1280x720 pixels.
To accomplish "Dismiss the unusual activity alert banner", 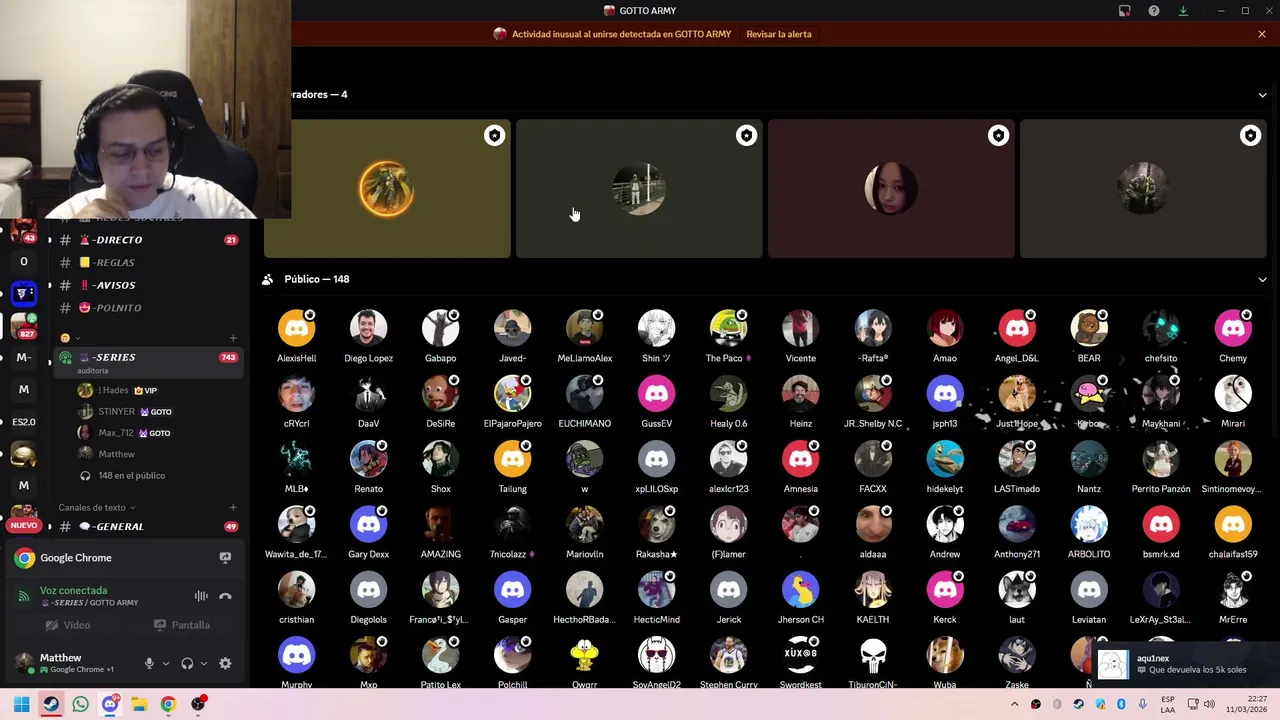I will coord(1262,34).
